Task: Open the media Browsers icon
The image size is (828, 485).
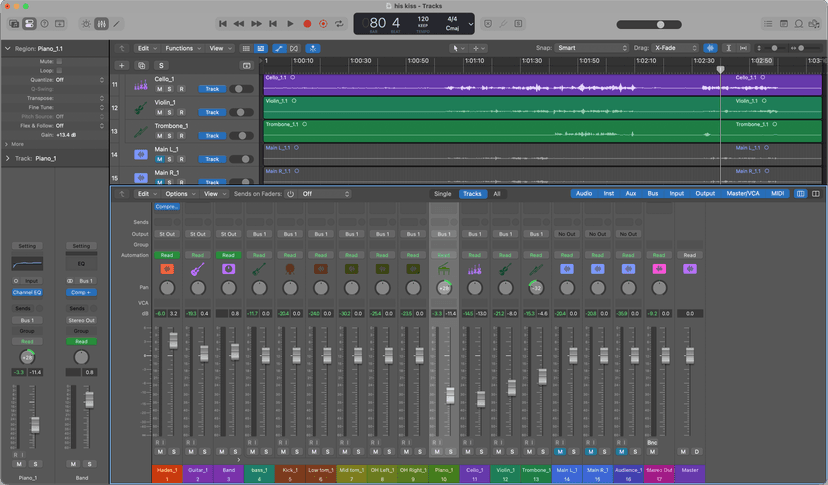Action: click(x=814, y=24)
